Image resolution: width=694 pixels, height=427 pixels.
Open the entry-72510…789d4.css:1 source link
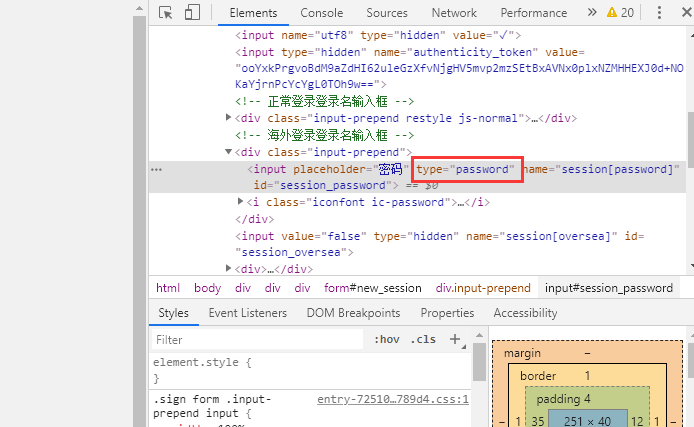(x=393, y=399)
